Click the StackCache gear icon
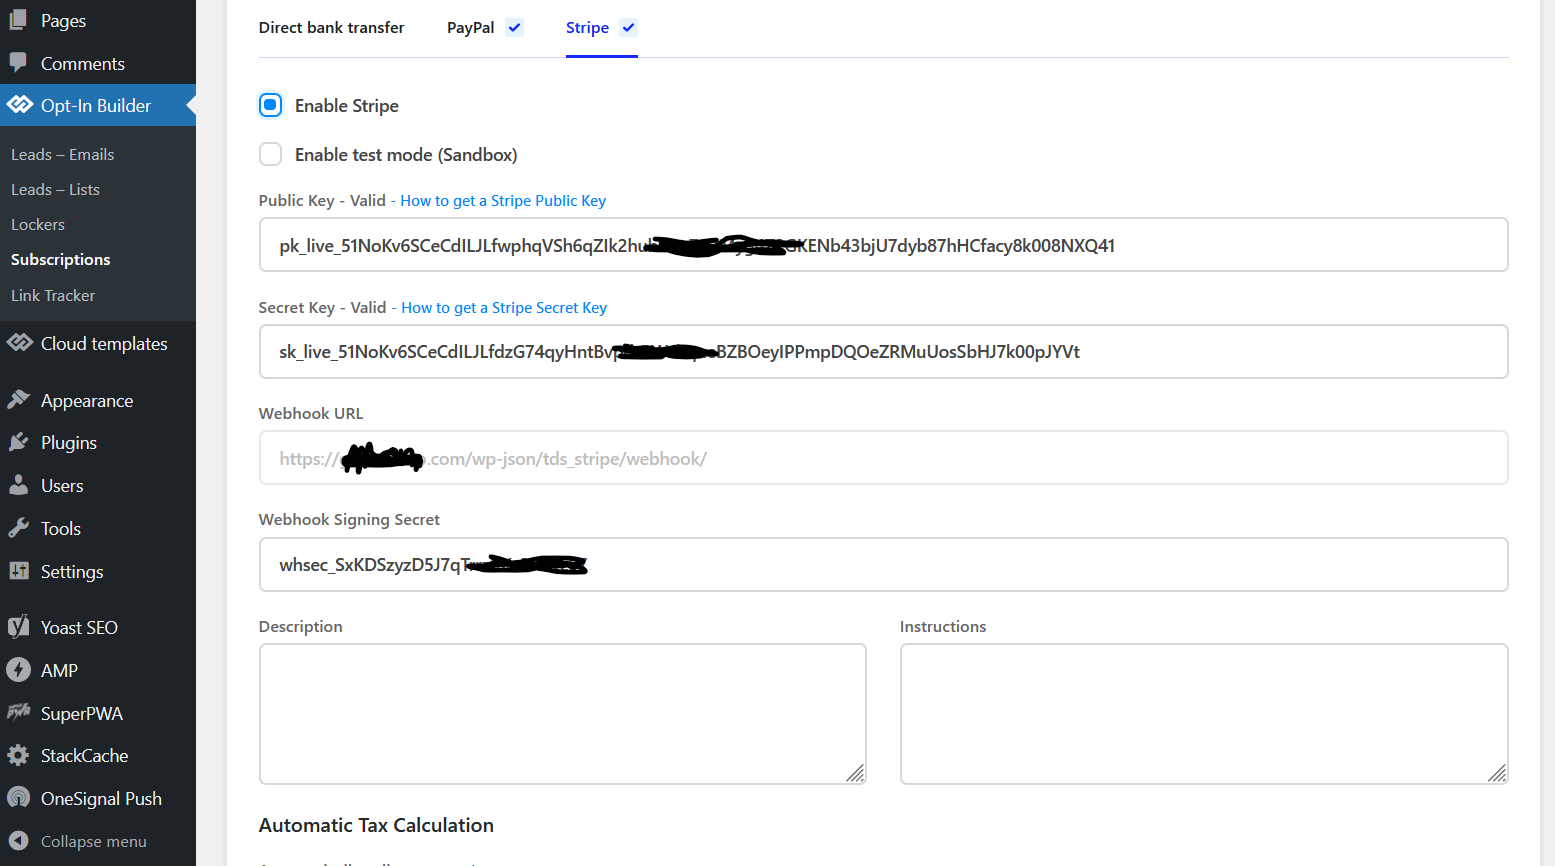Viewport: 1555px width, 866px height. click(18, 755)
